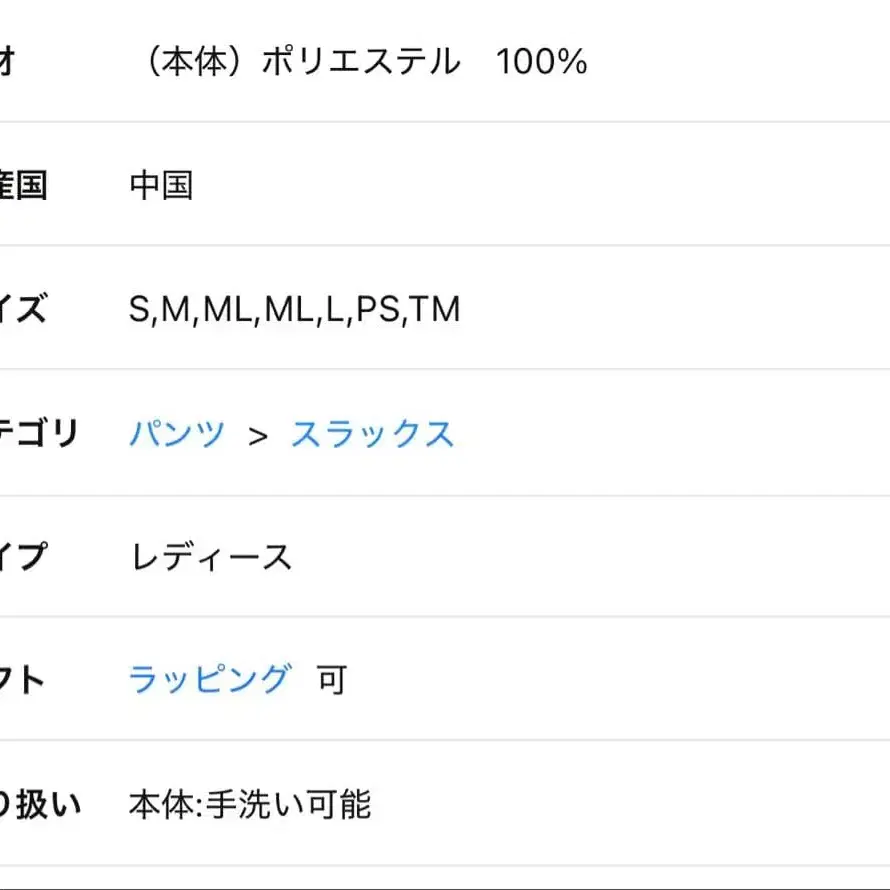
Task: Click the divider line below the size row
Action: coord(445,370)
